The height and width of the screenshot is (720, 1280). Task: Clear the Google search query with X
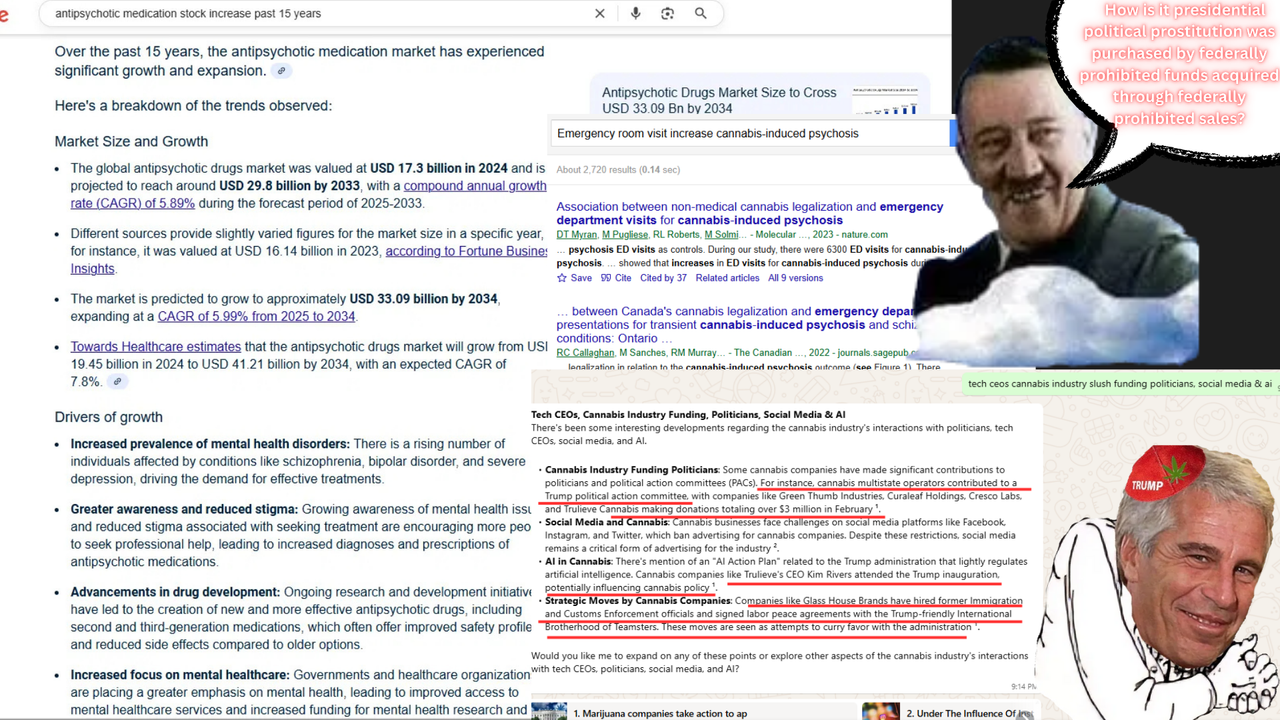[600, 14]
